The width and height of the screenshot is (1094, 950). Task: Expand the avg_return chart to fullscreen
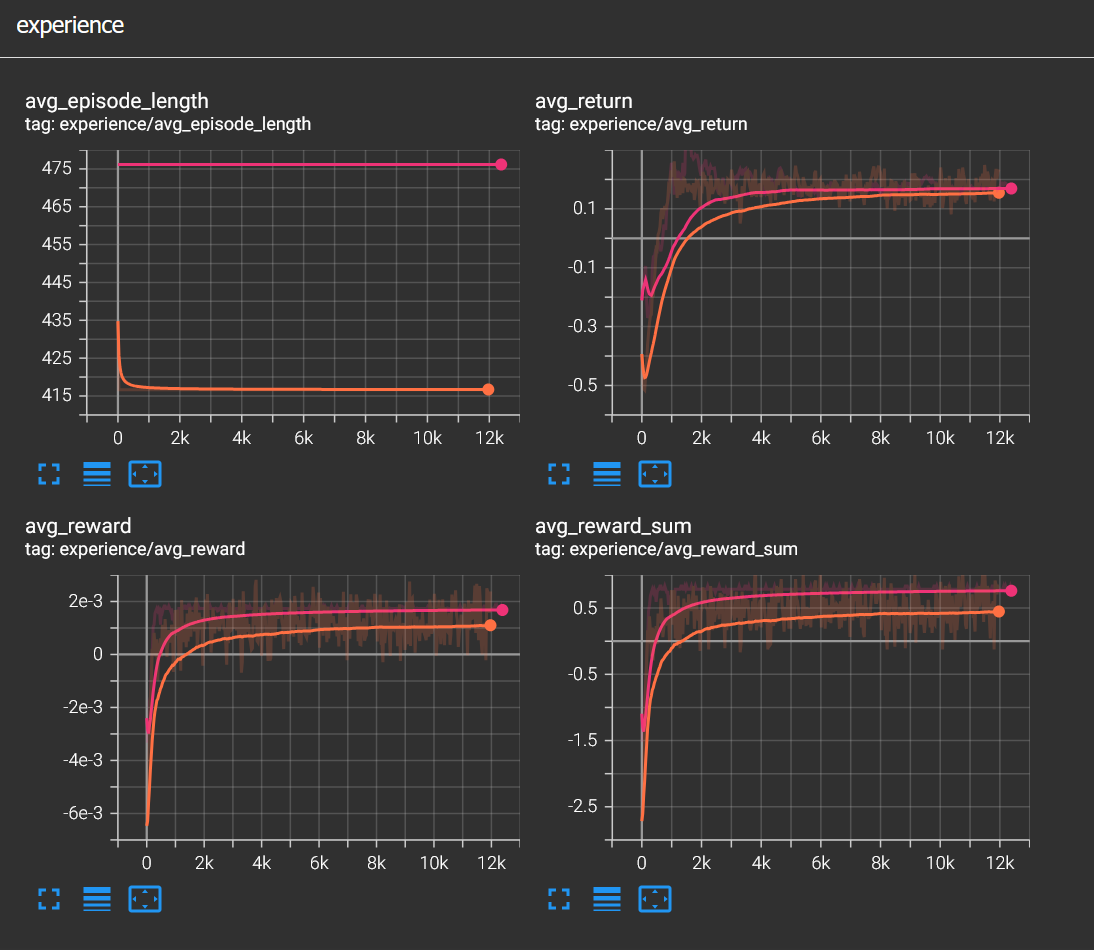pyautogui.click(x=558, y=474)
